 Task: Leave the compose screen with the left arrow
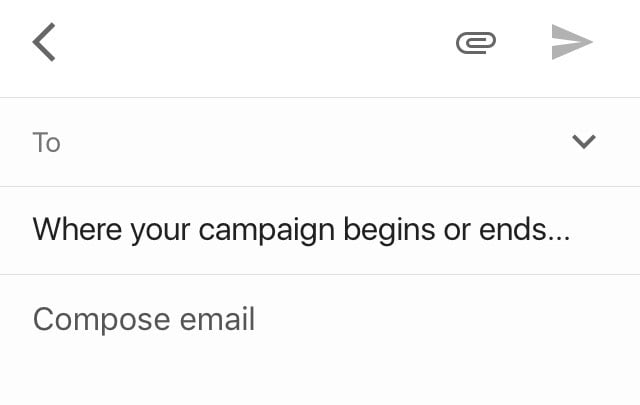(x=44, y=43)
